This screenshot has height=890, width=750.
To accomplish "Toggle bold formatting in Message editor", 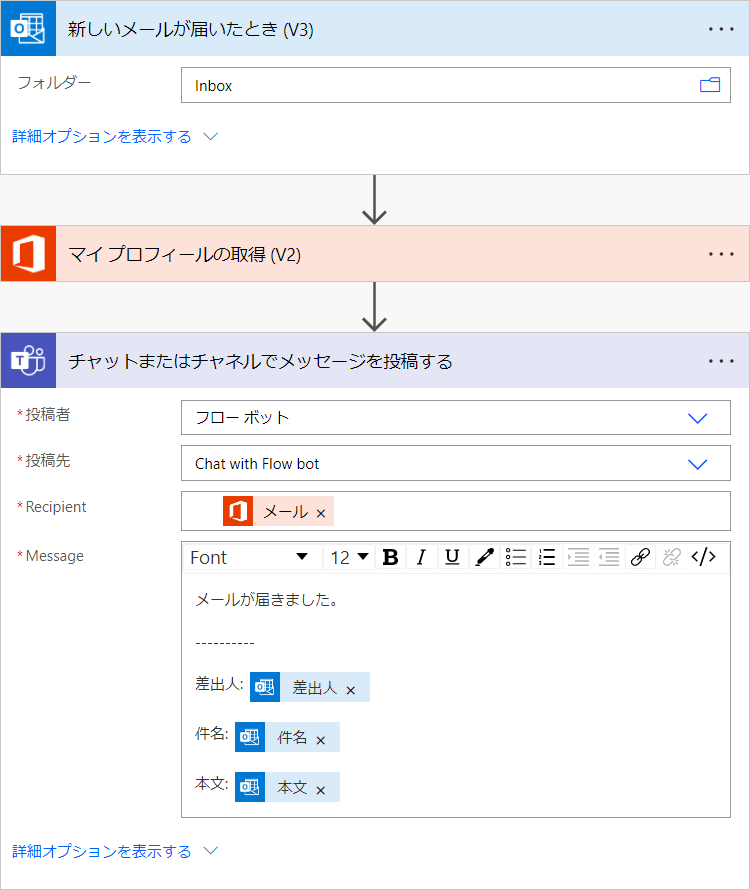I will pos(391,557).
